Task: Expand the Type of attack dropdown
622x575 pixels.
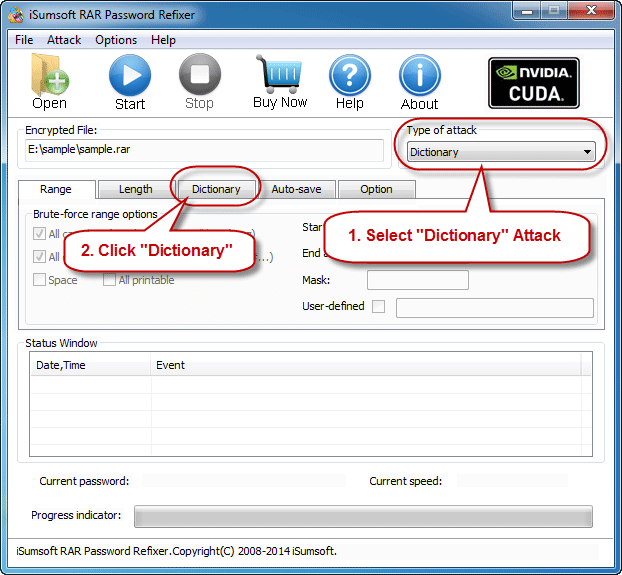Action: click(x=501, y=152)
